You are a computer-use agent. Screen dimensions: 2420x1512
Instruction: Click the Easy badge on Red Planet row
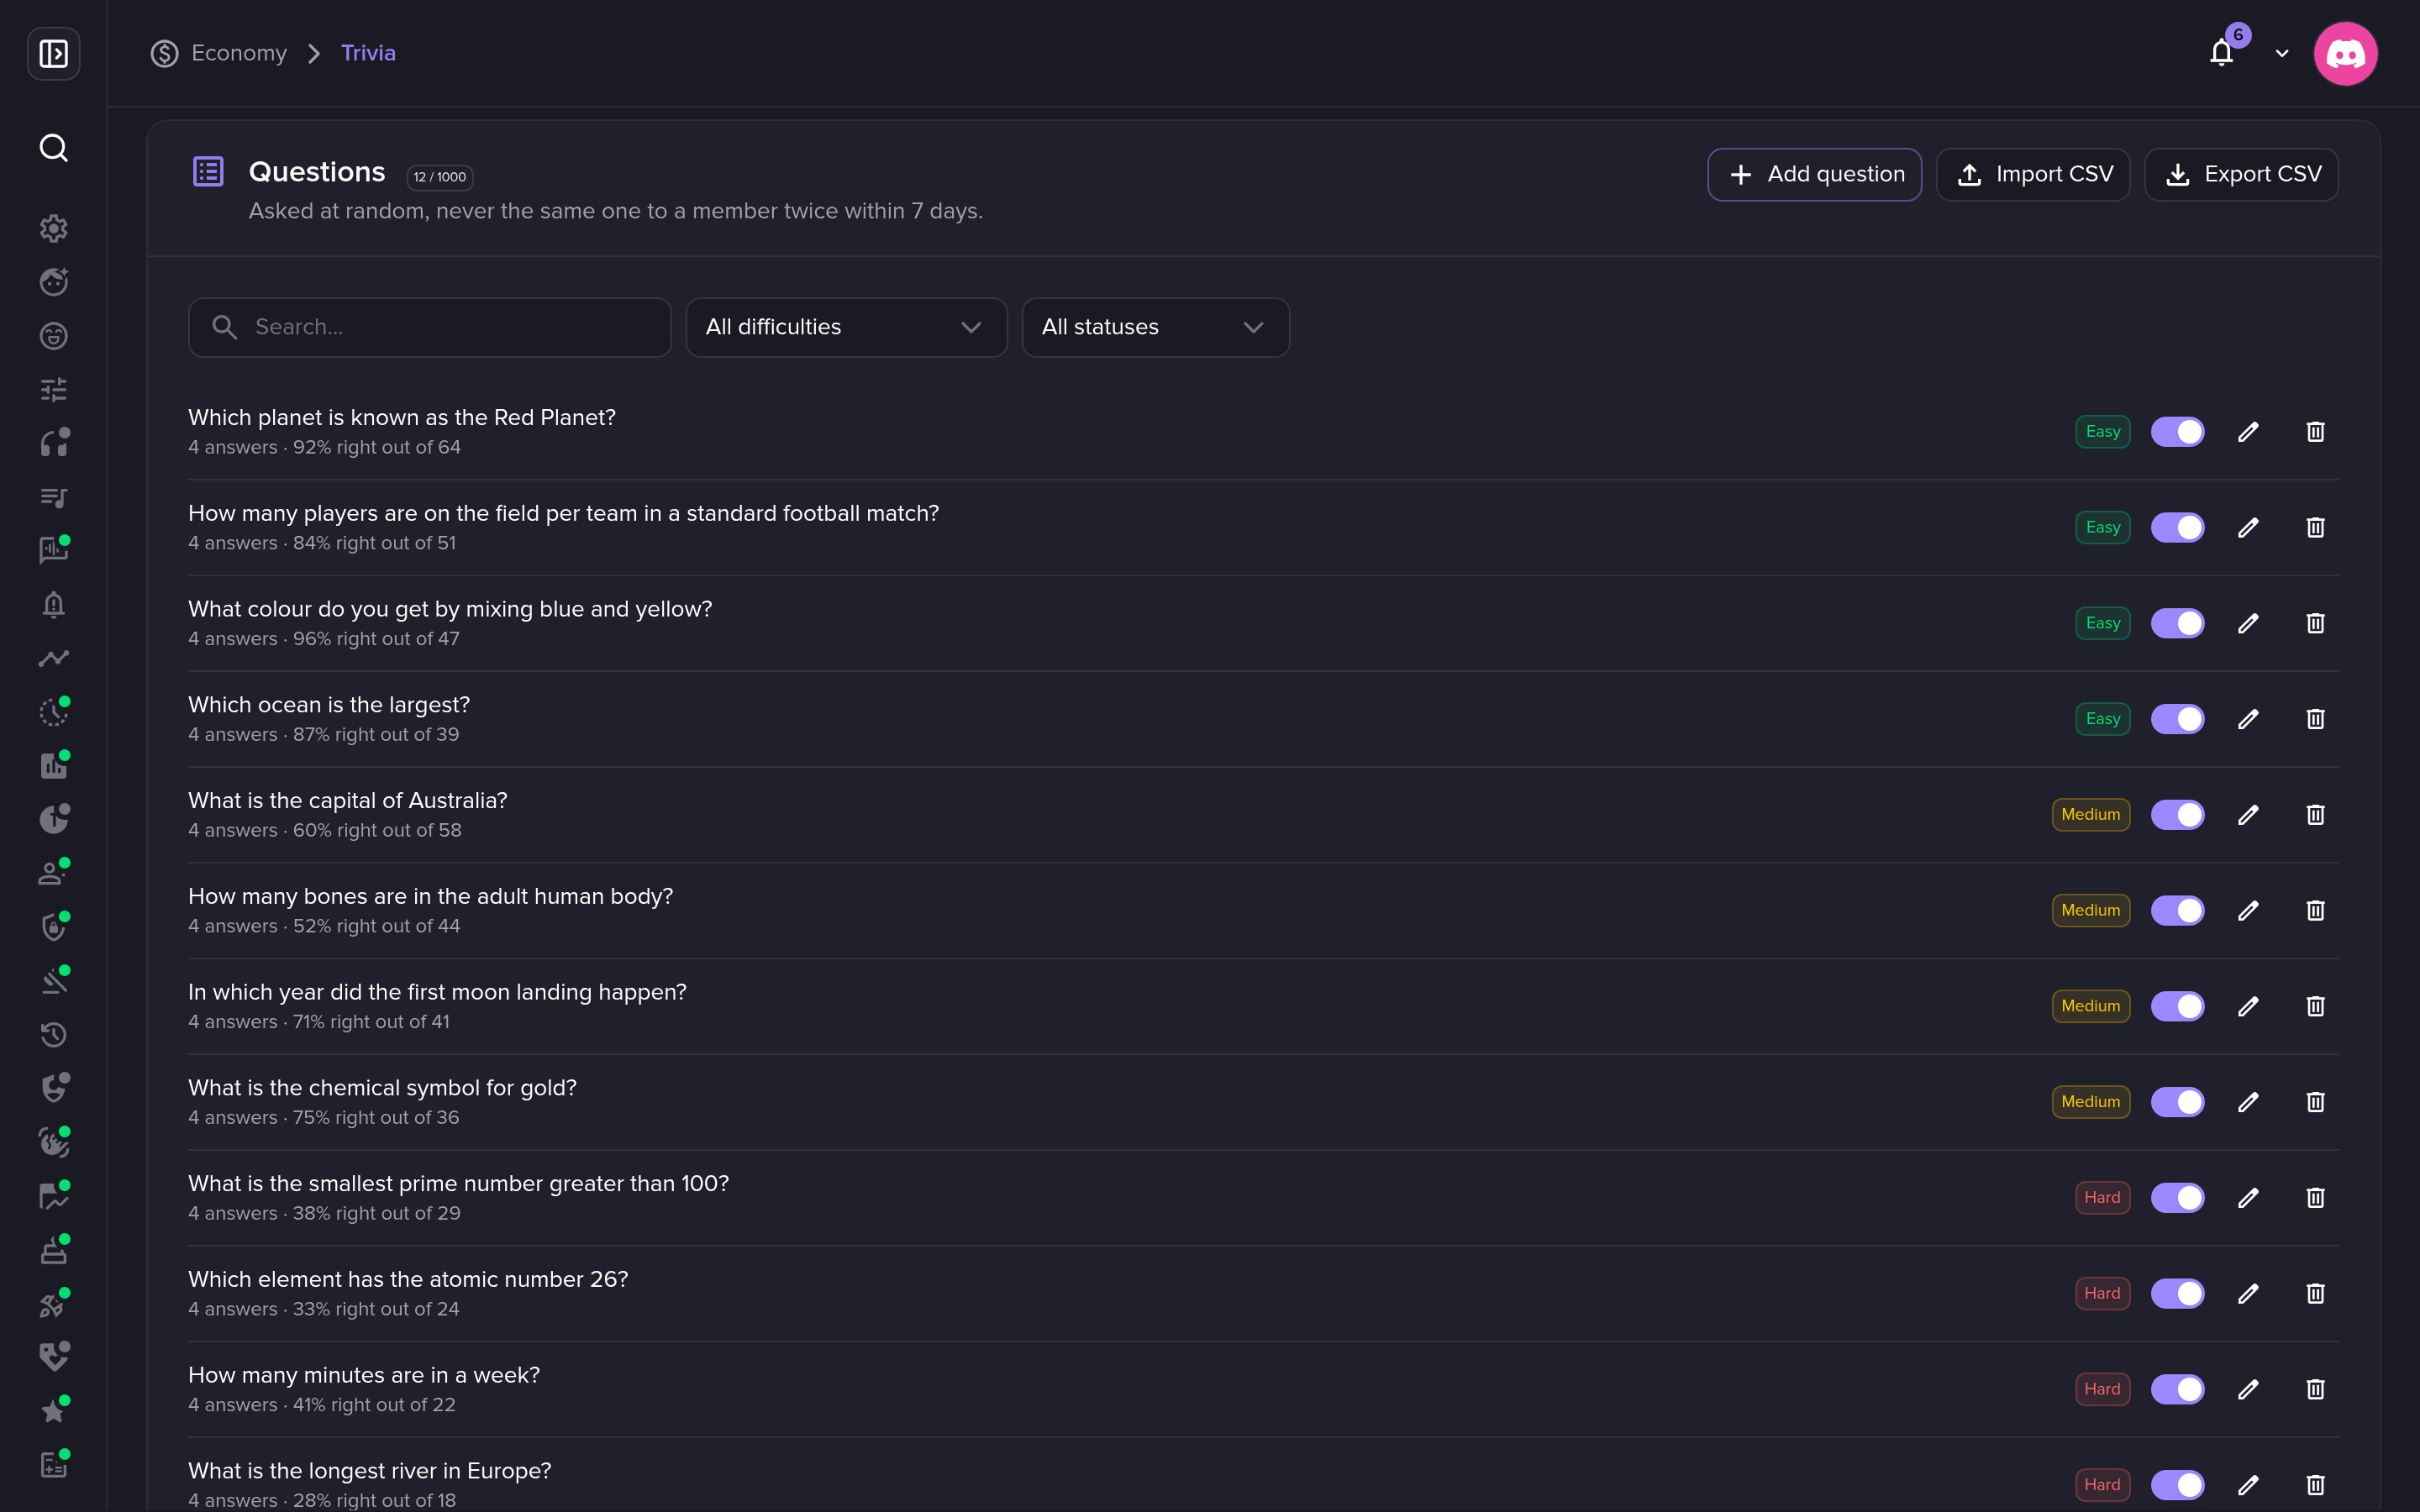tap(2102, 432)
